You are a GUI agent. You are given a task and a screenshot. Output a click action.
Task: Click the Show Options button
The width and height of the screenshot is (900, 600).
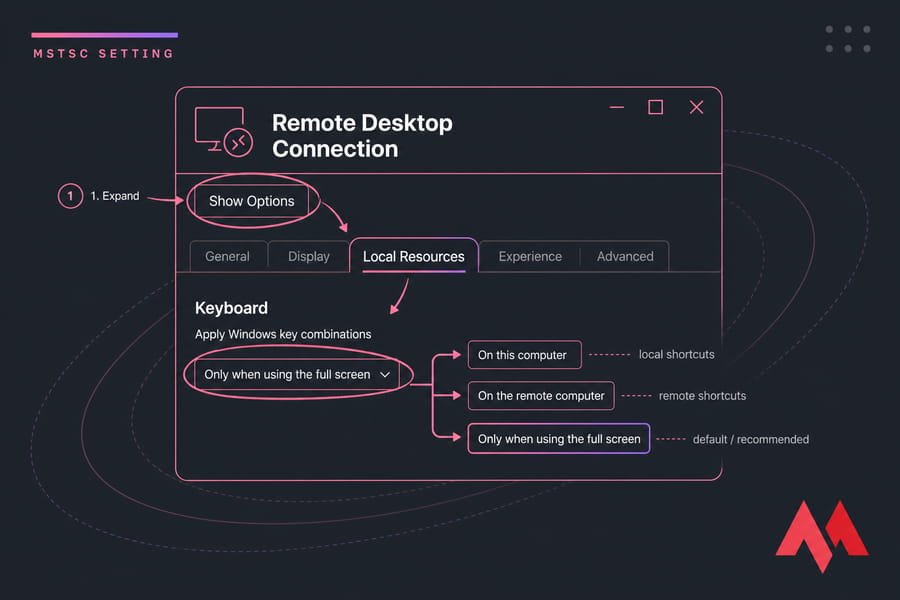251,201
